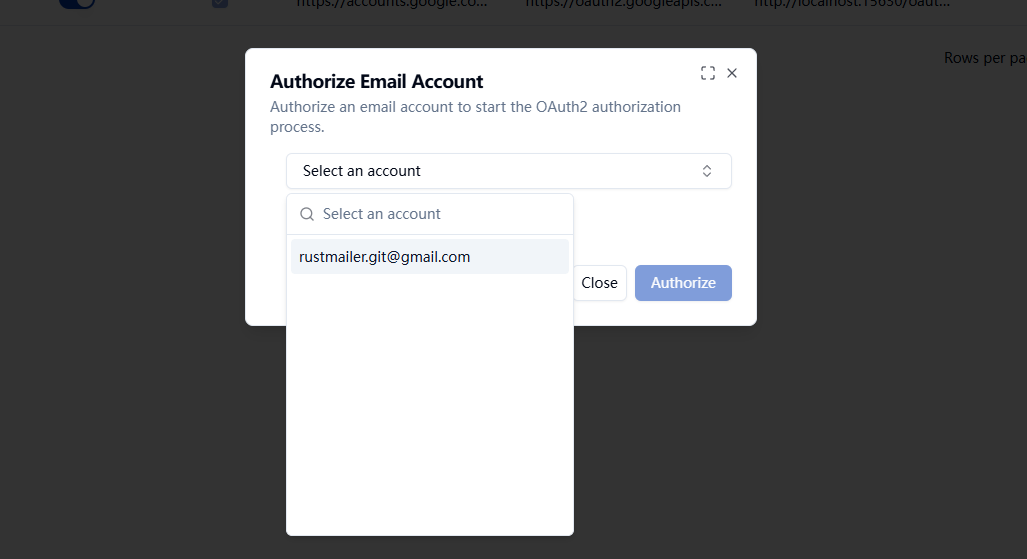Tick the checkbox in the top row
Viewport: 1027px width, 559px height.
click(220, 3)
